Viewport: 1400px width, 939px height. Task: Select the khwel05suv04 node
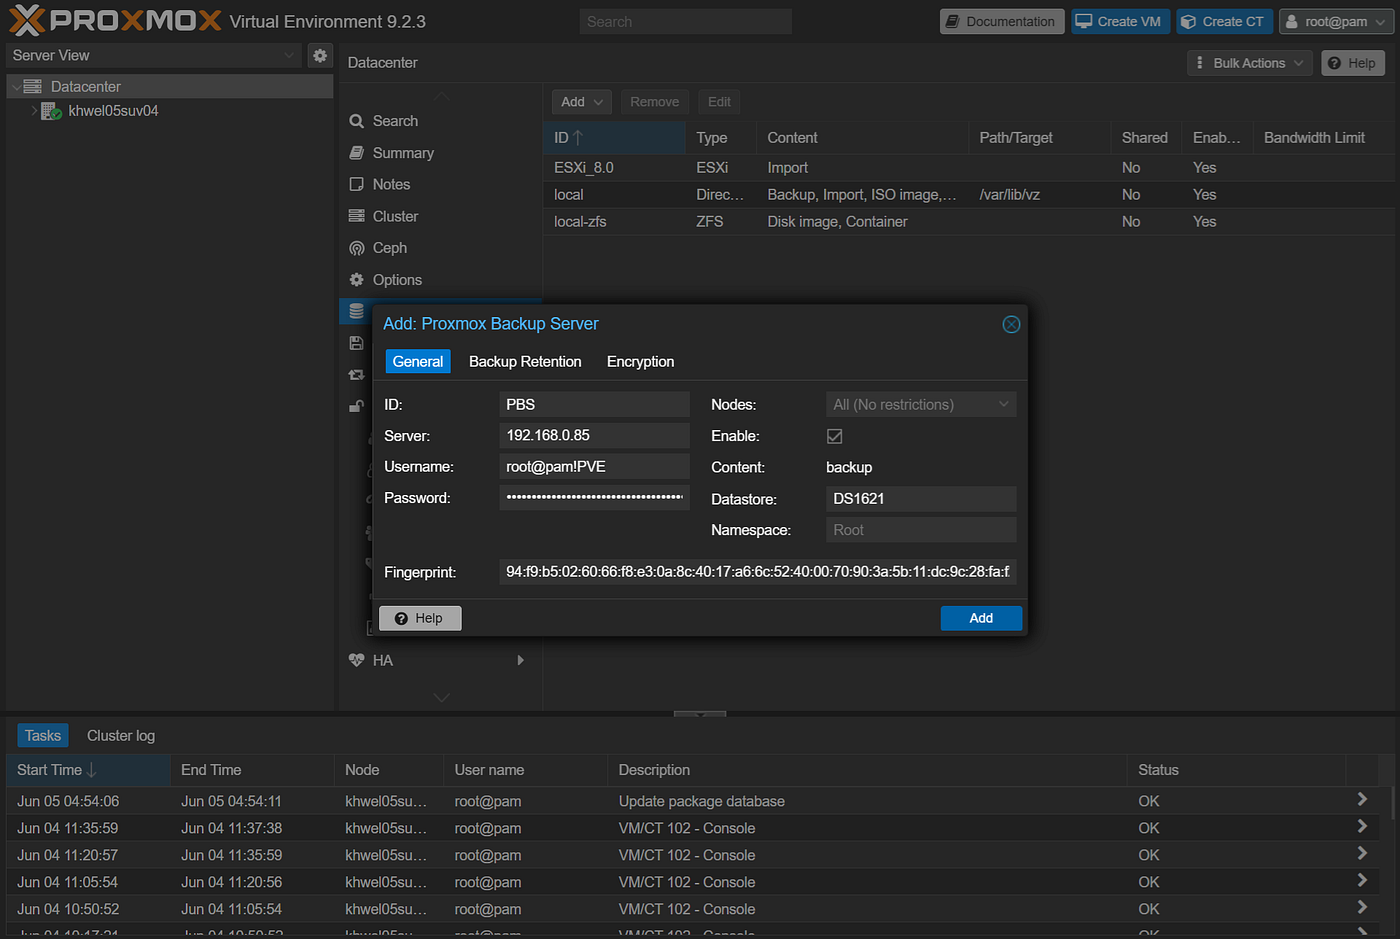click(x=113, y=111)
